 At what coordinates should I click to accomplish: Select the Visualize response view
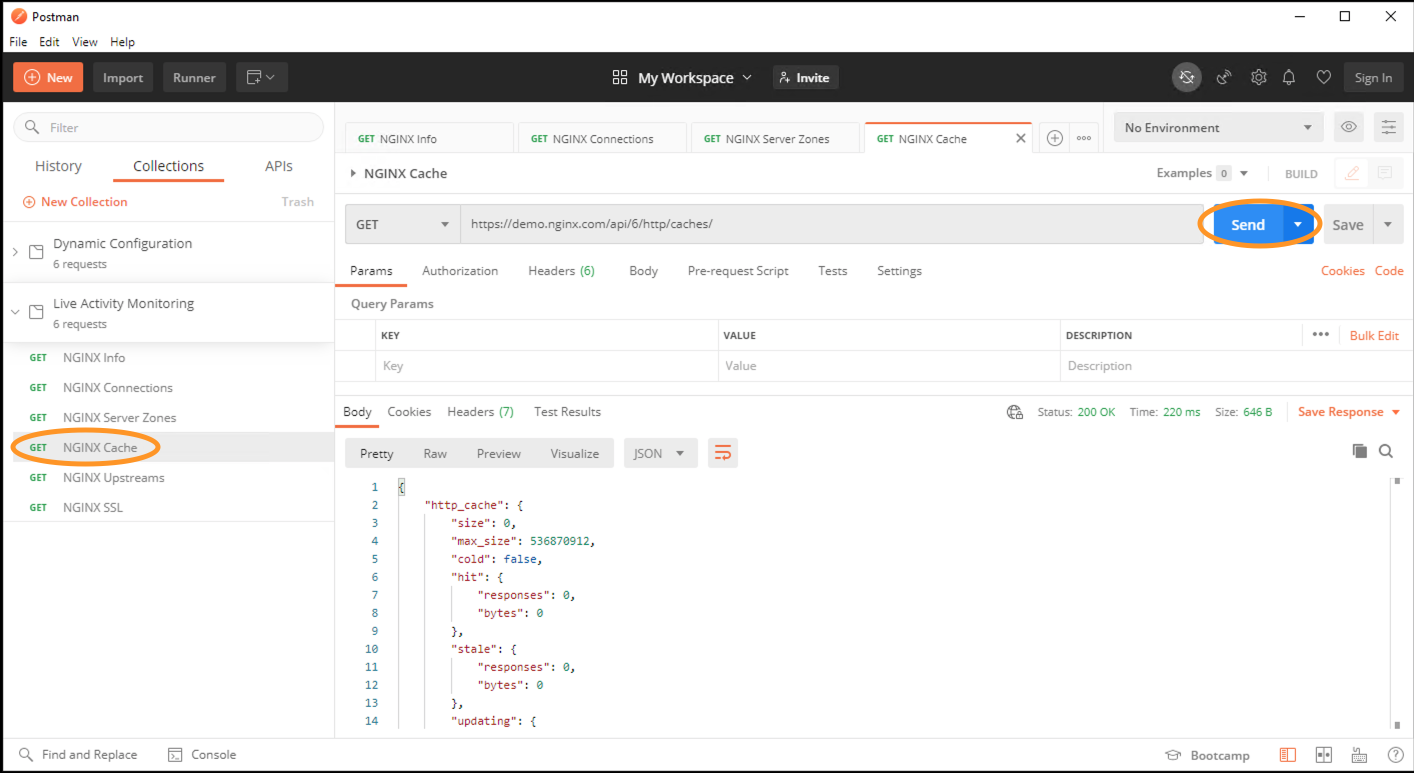[575, 453]
